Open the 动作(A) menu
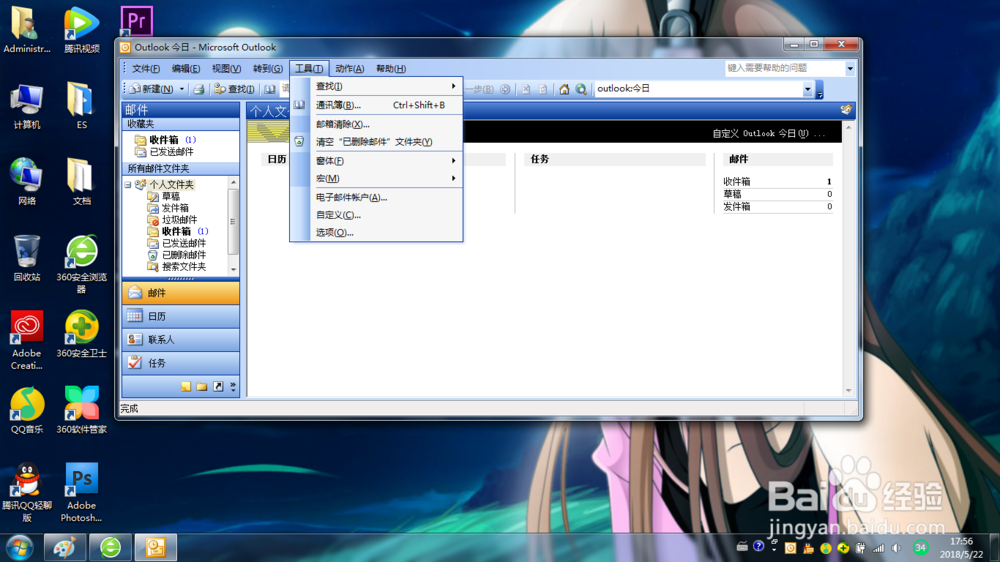This screenshot has height=562, width=1000. [349, 68]
